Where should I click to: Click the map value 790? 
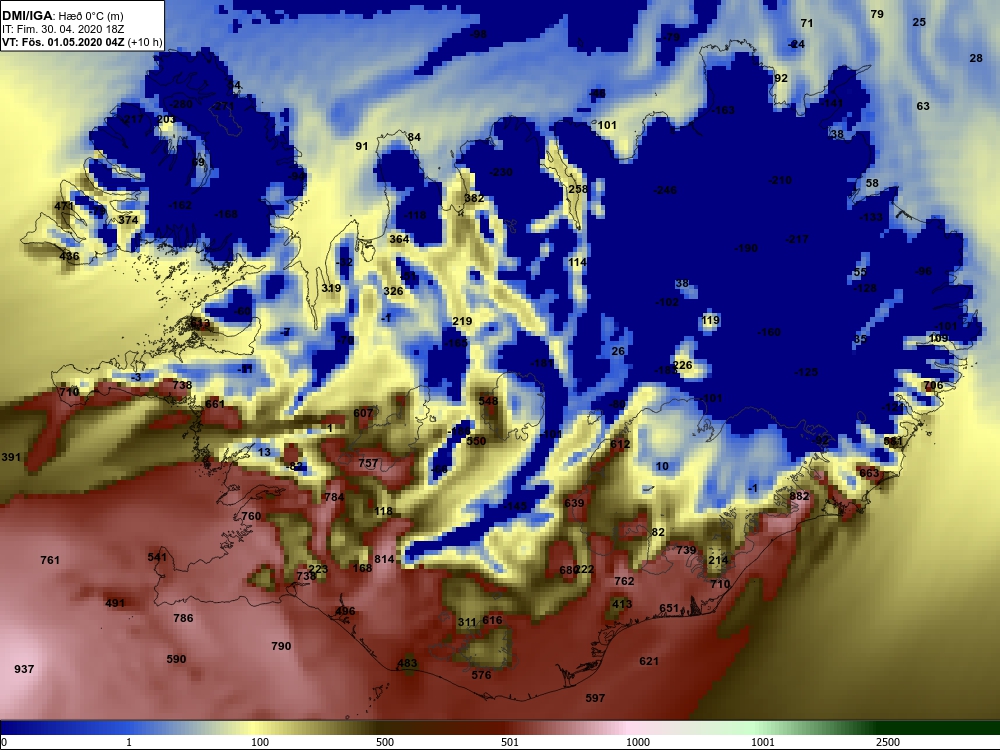(281, 646)
